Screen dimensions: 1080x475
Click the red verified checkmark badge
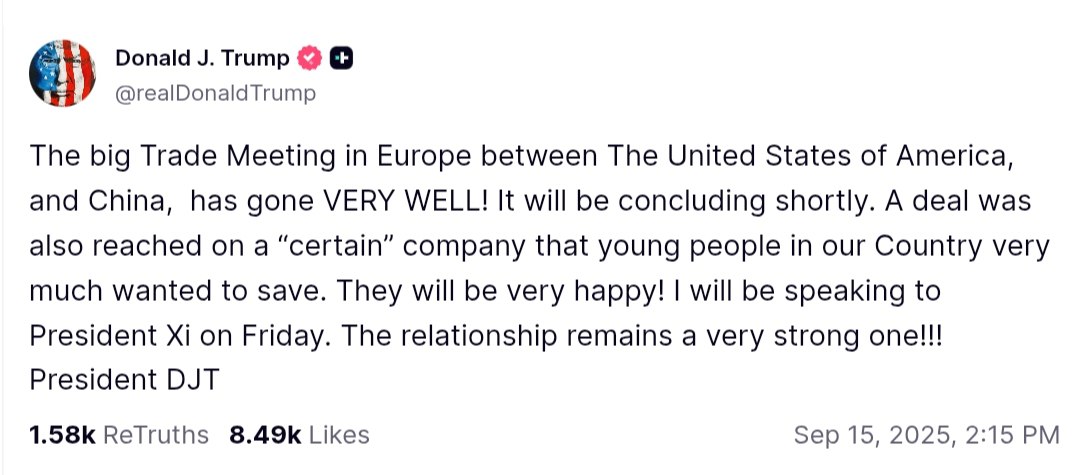(x=310, y=59)
